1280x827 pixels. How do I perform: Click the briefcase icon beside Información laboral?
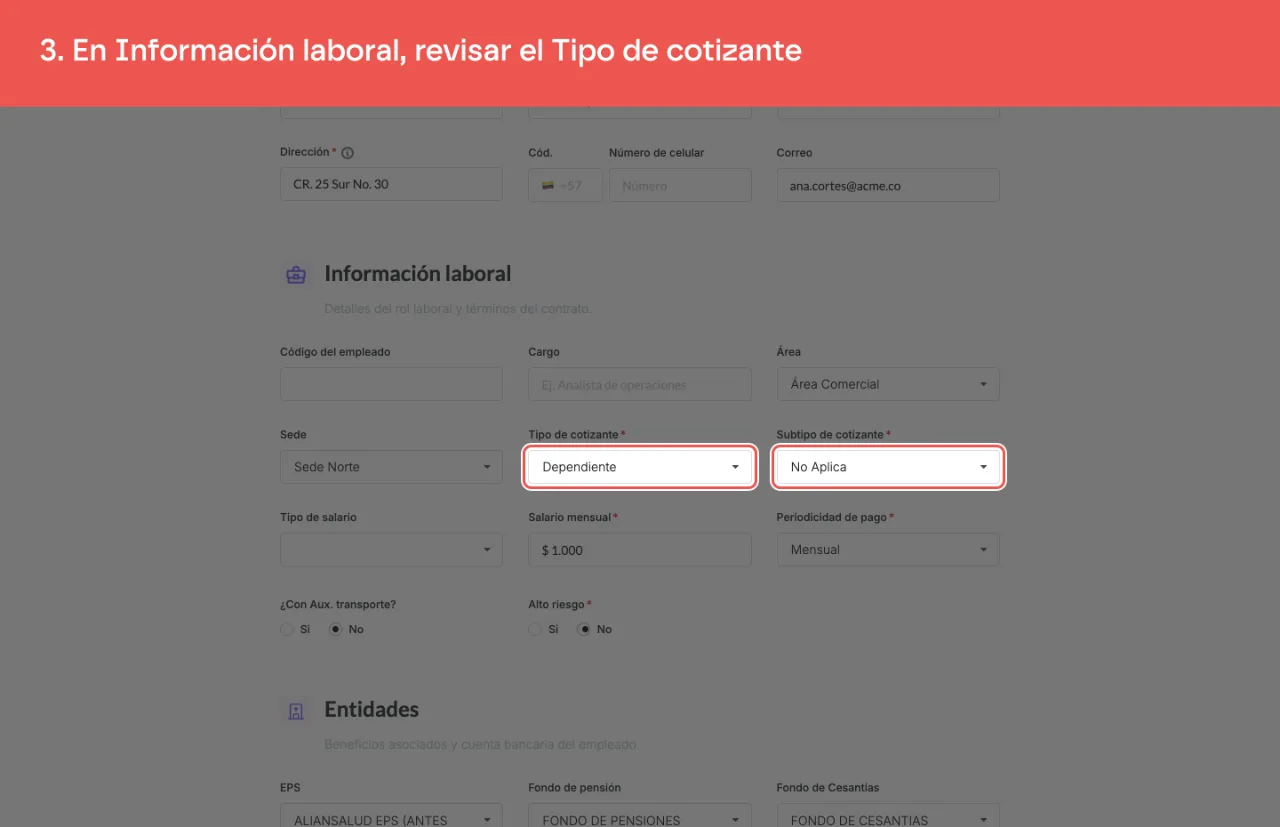(296, 275)
